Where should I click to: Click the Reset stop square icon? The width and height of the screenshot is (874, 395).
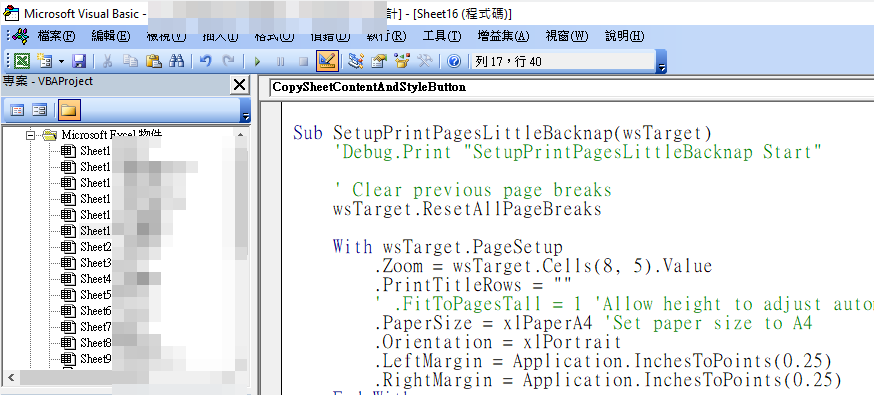(303, 61)
